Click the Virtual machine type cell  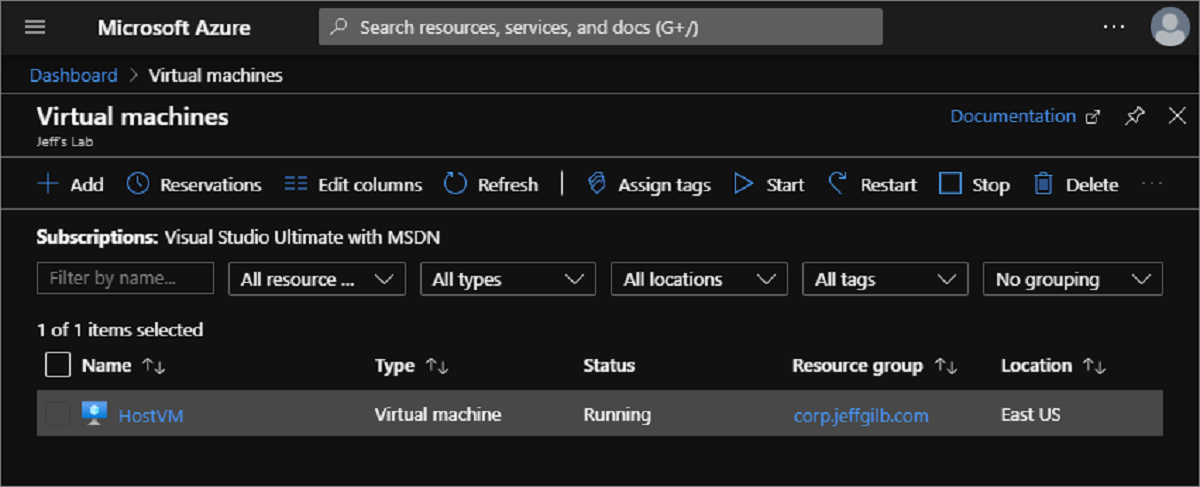coord(438,414)
